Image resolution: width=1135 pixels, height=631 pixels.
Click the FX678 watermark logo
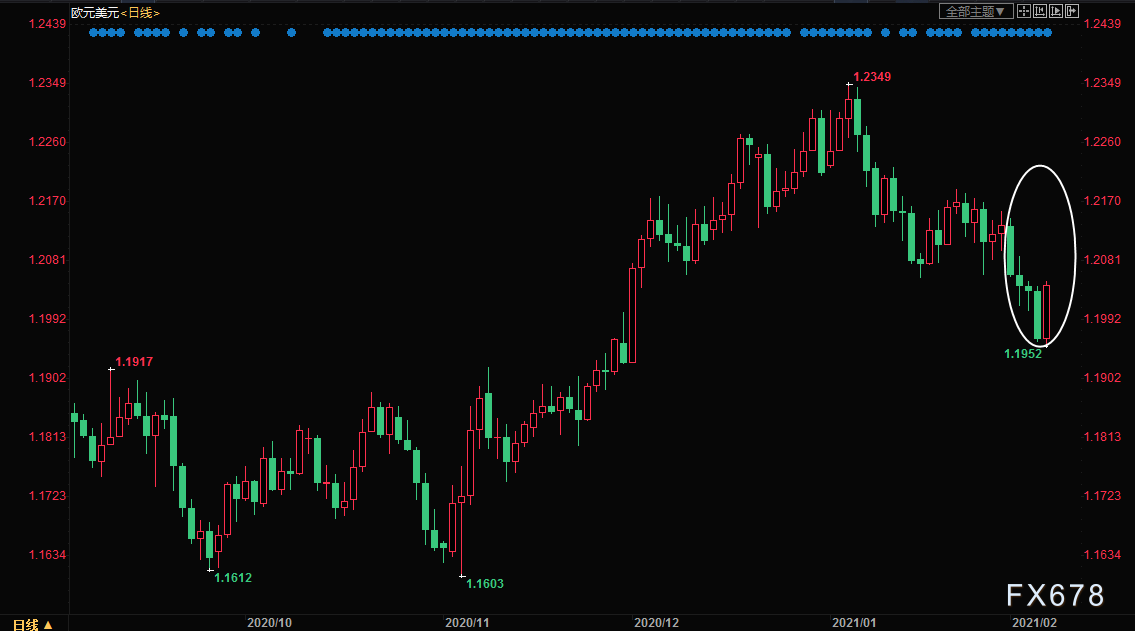[1054, 596]
